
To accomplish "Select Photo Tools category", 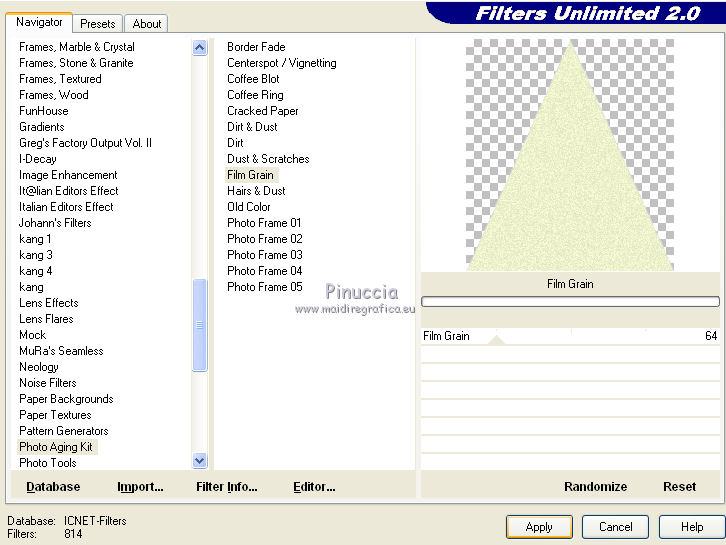I will pyautogui.click(x=48, y=463).
